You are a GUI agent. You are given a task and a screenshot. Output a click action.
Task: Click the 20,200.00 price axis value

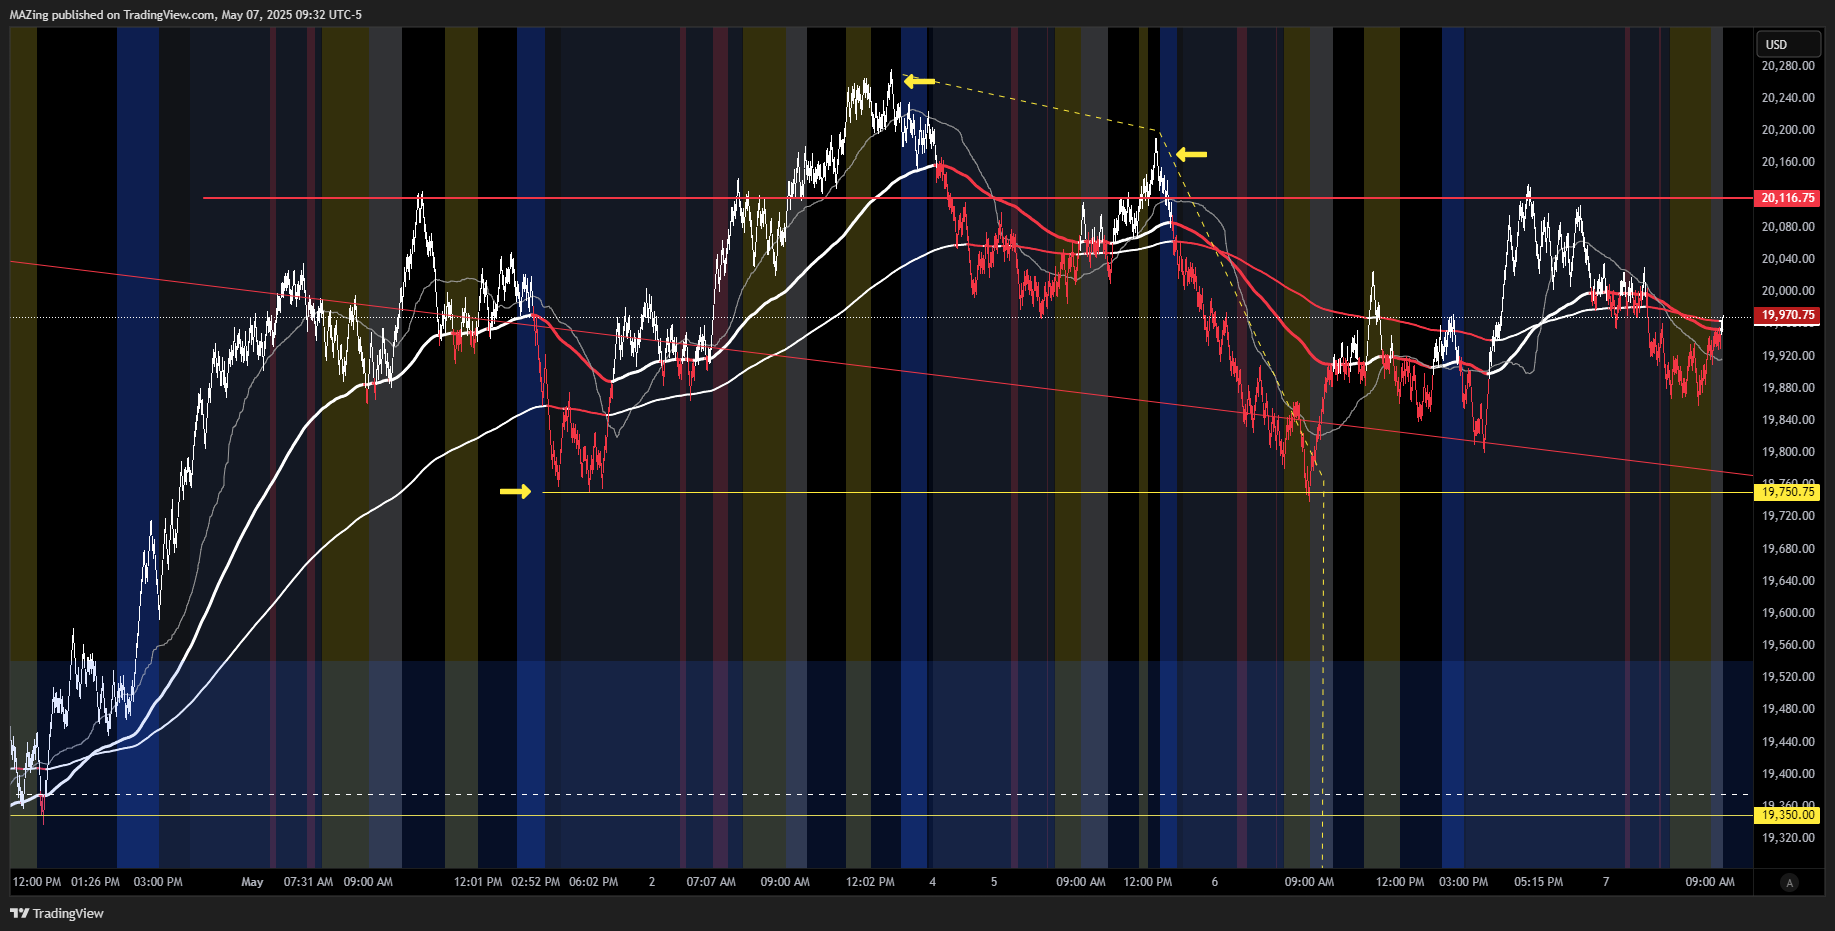coord(1788,130)
